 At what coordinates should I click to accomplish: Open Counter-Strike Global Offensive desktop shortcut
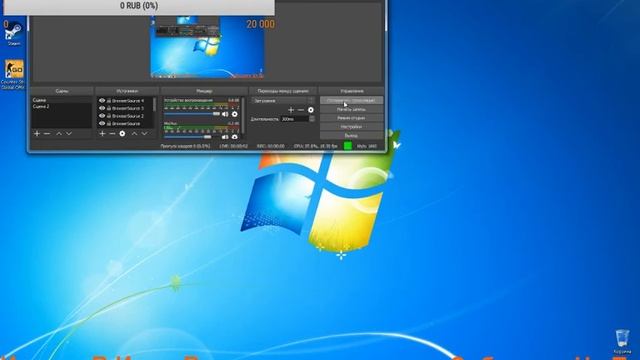coord(14,75)
